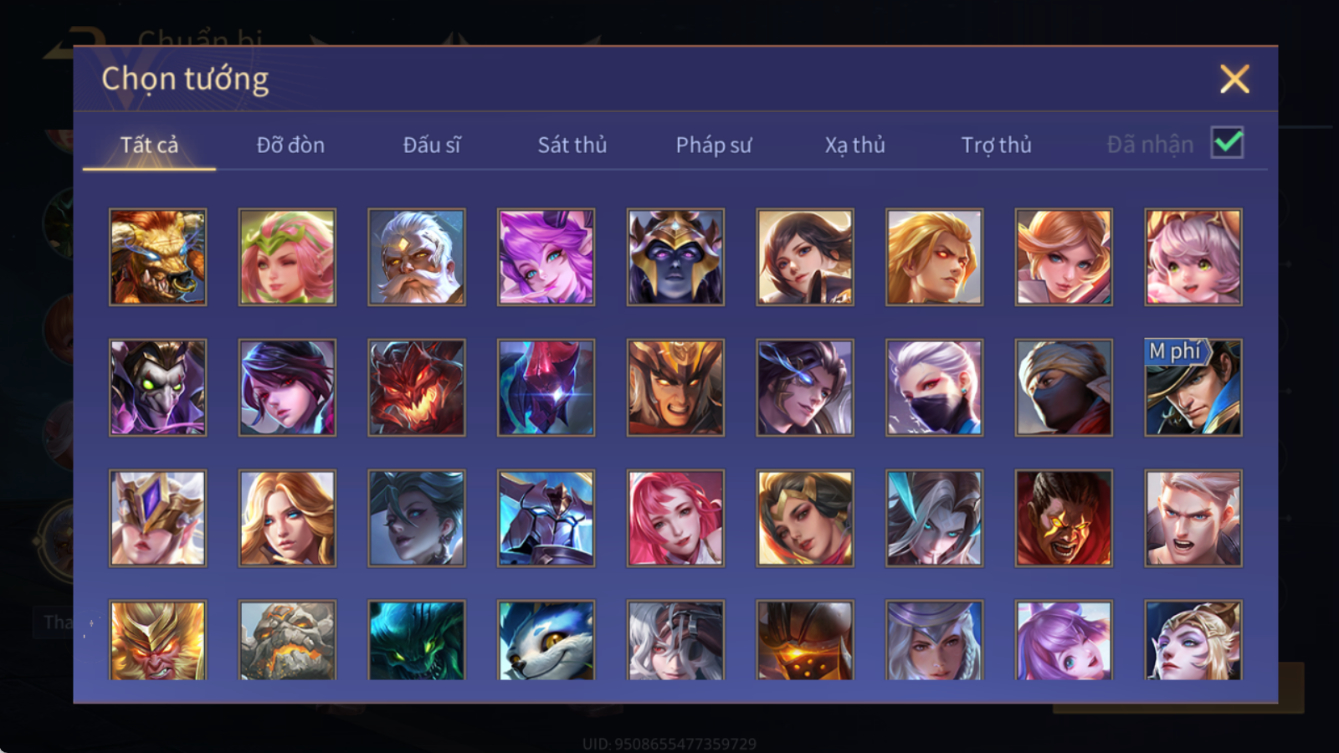Close the 'Chọn tướng' dialog

click(x=1234, y=79)
